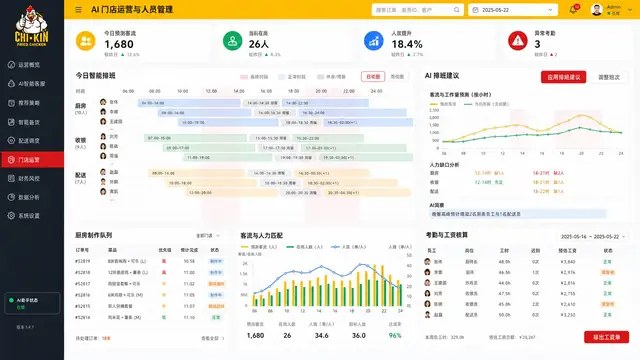
Task: Open order #52817 in kitchen queue
Action: click(149, 284)
